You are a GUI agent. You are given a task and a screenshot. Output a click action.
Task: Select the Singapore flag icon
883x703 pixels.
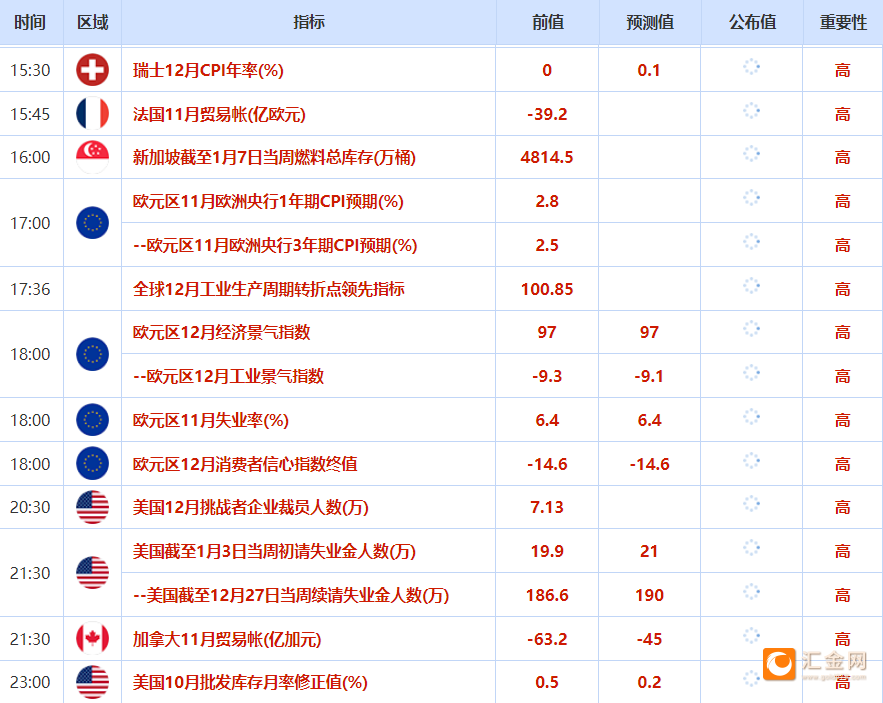[x=92, y=157]
